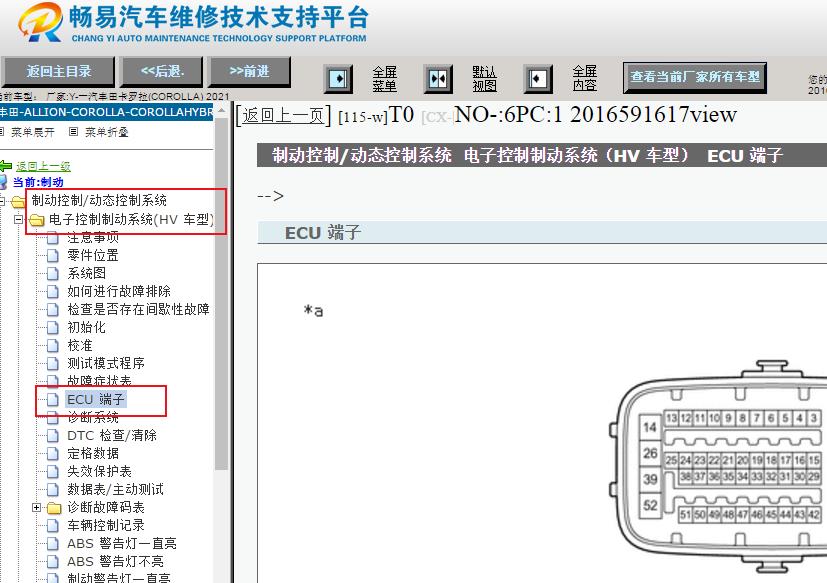Open the 诊断故障码表 folder
Image resolution: width=827 pixels, height=583 pixels.
[106, 508]
